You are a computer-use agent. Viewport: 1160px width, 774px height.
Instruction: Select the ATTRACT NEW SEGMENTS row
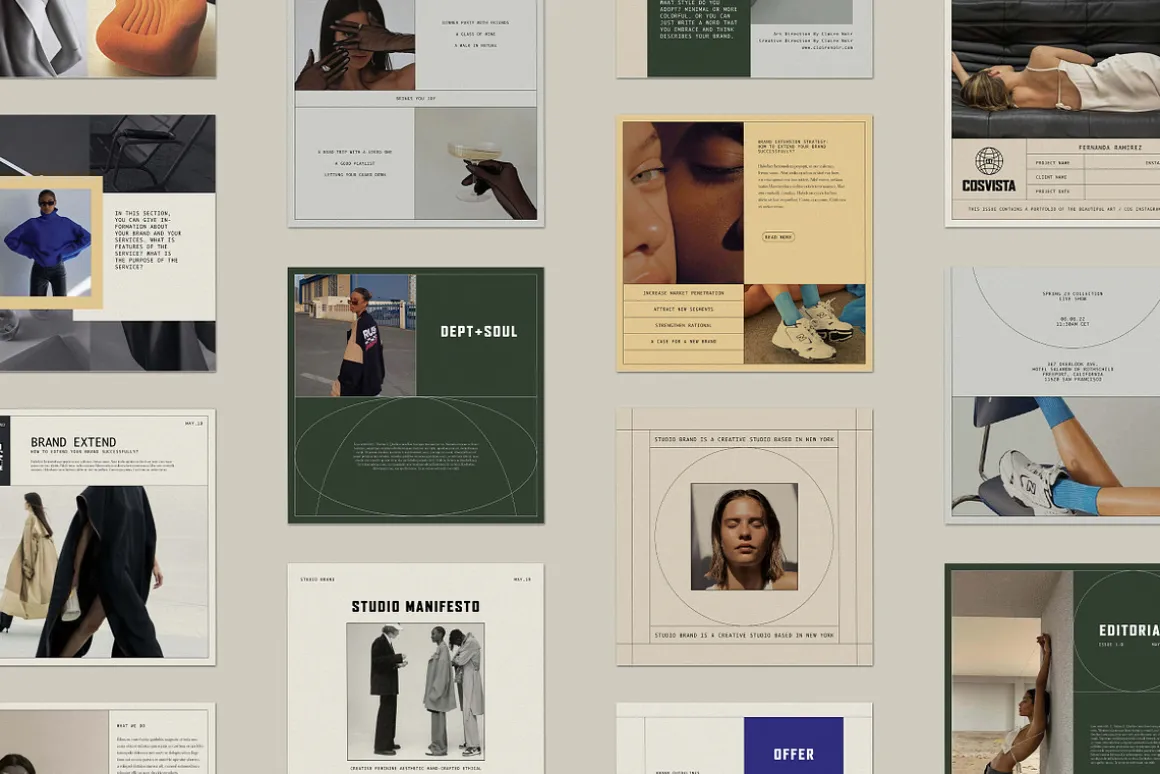[684, 309]
